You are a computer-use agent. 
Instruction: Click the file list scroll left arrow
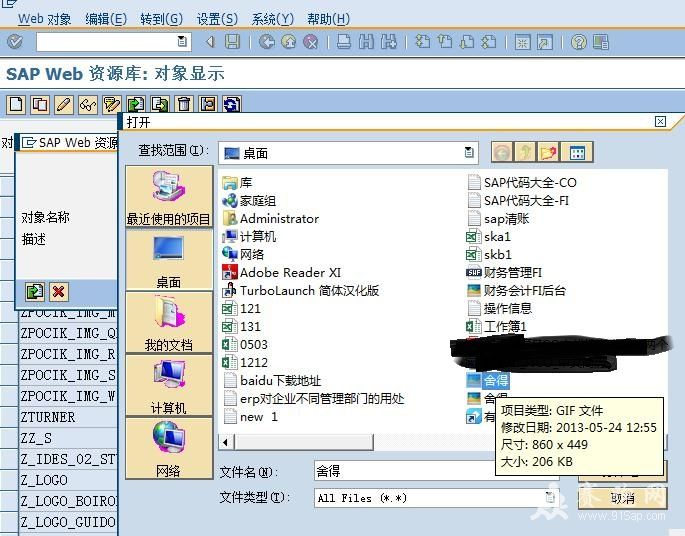[x=226, y=442]
